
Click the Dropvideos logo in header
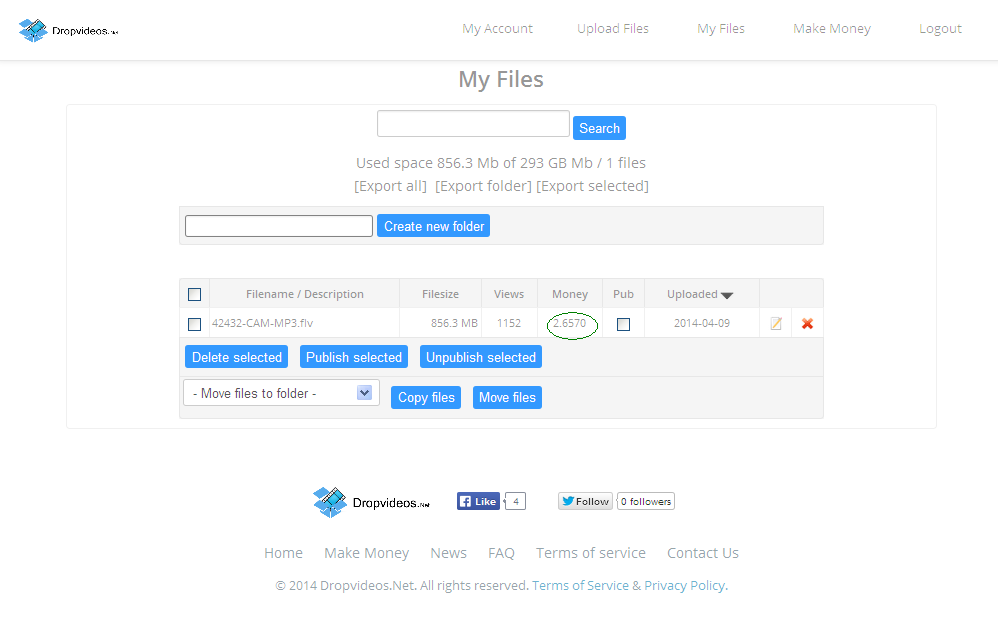pyautogui.click(x=69, y=30)
